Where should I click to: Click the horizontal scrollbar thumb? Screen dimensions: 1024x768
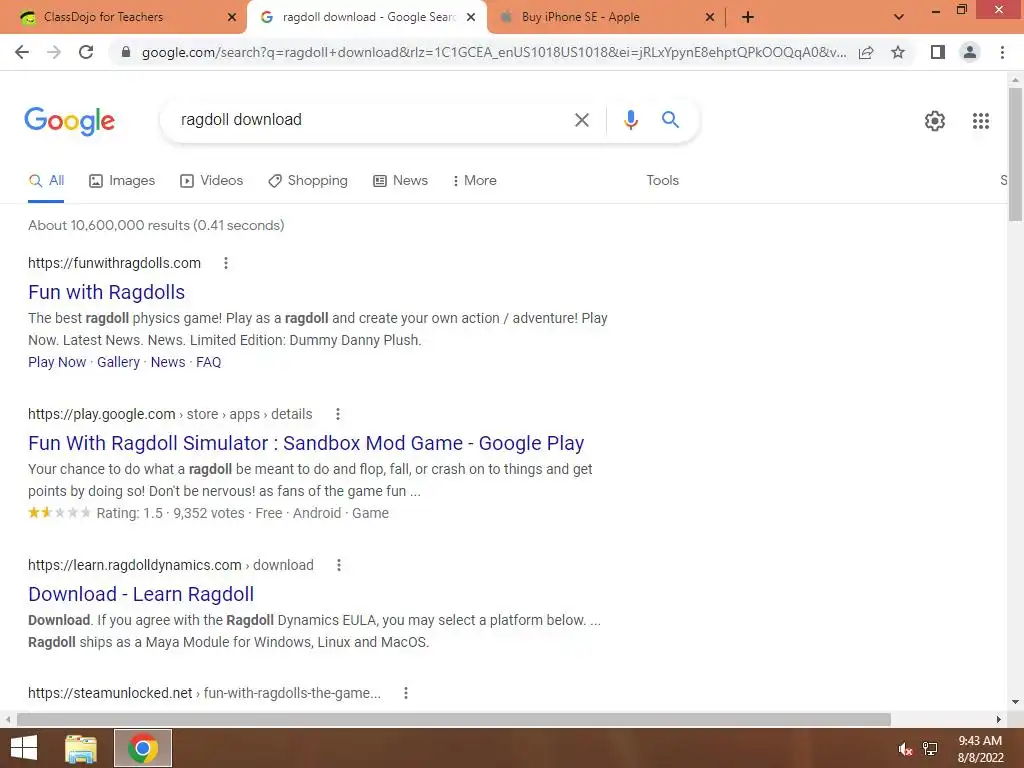pyautogui.click(x=453, y=719)
